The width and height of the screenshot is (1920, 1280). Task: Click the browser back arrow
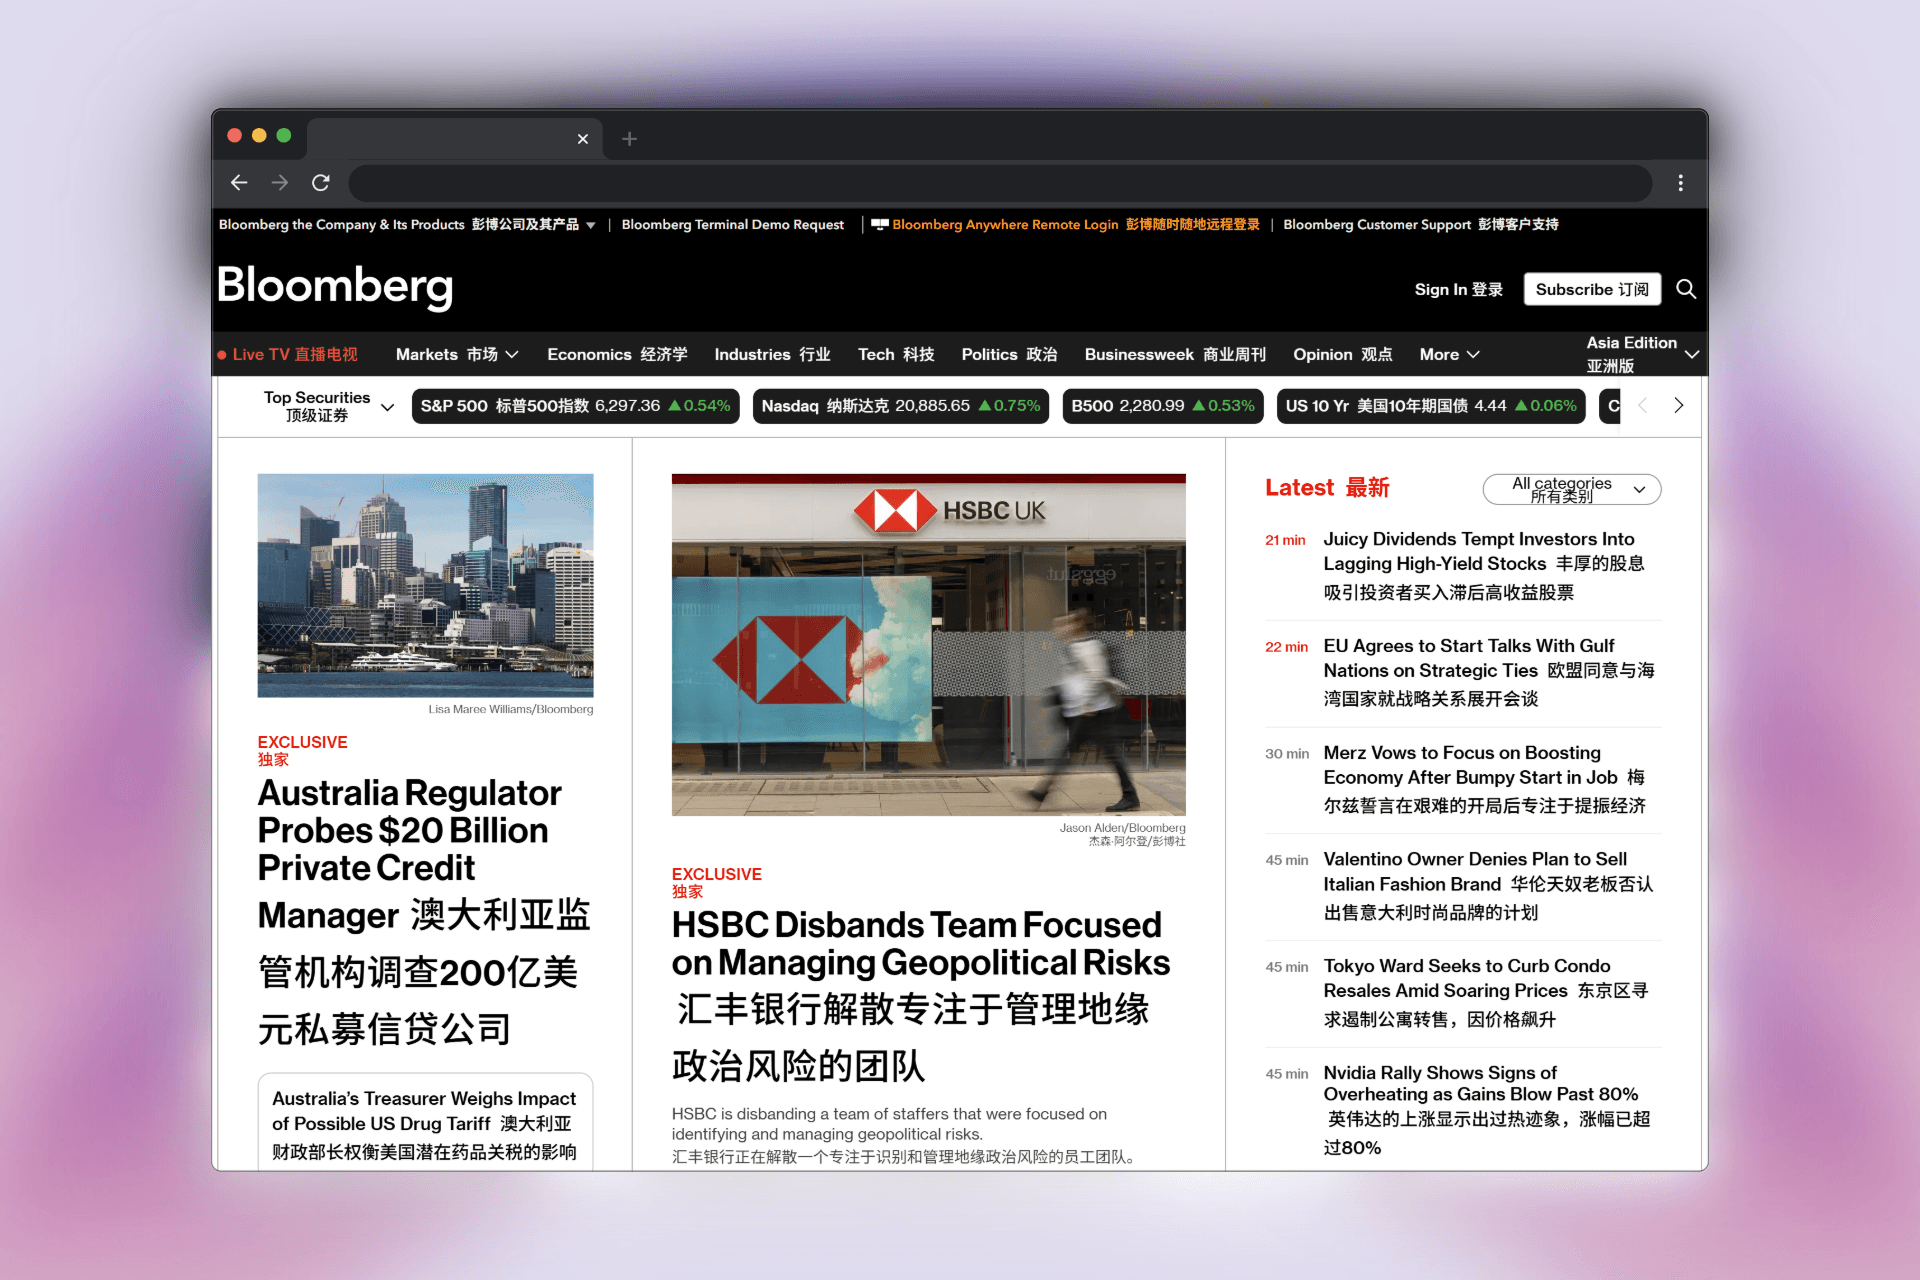pos(239,183)
